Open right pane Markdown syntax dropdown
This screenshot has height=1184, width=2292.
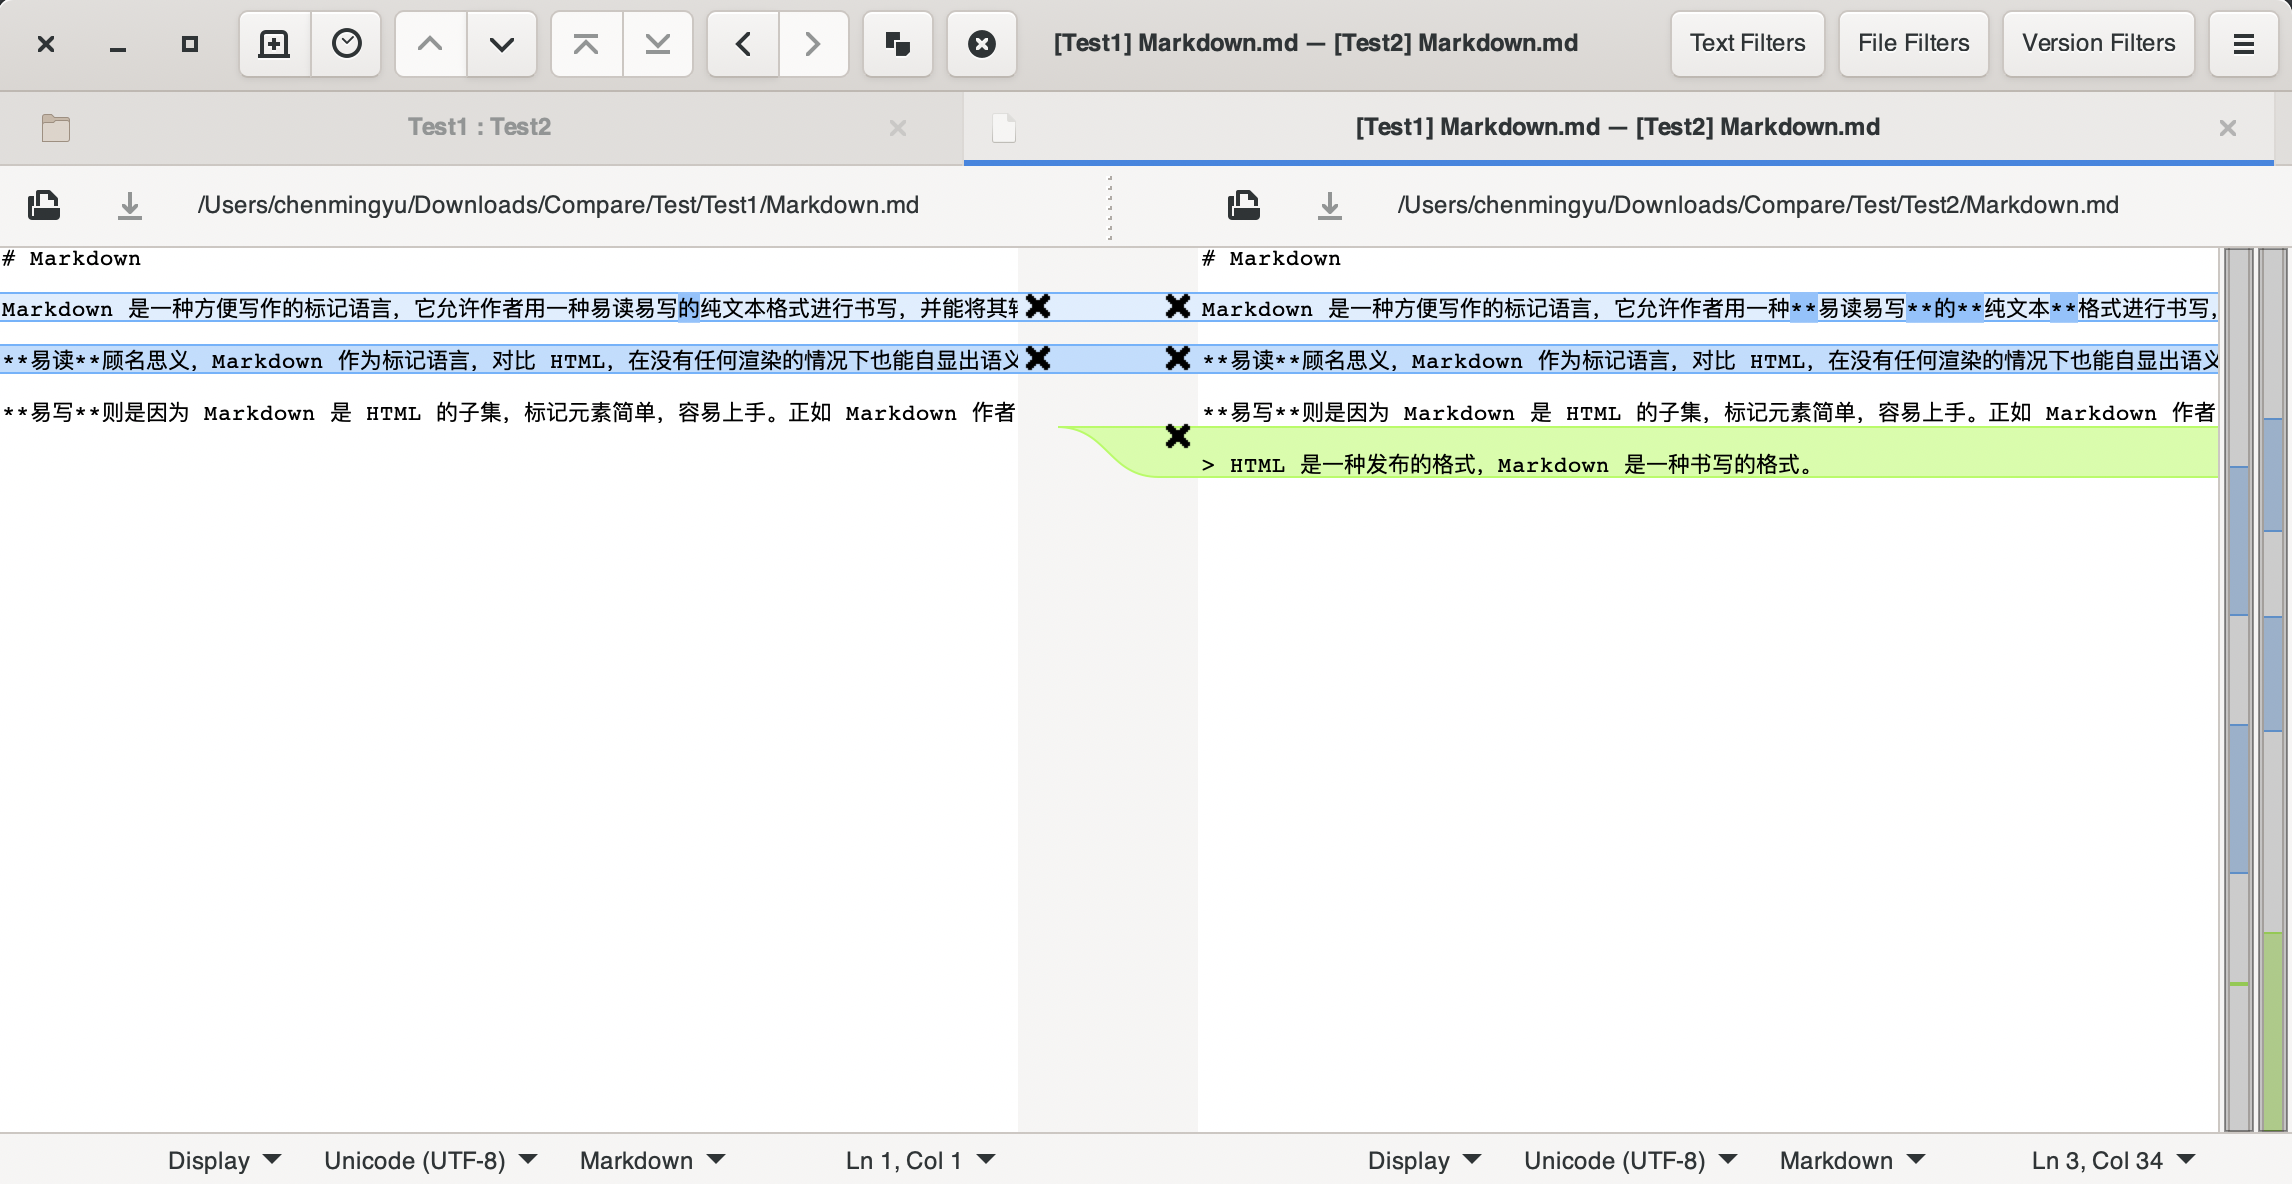1852,1161
